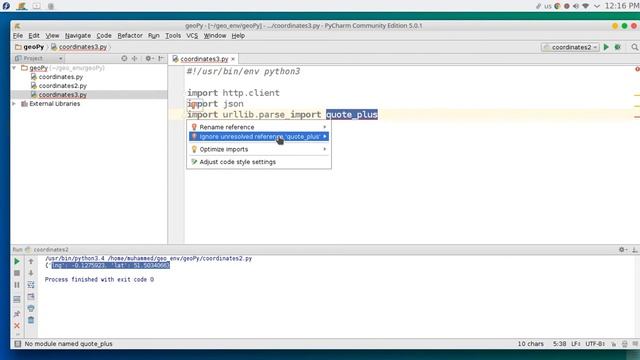Open the Project view selector dropdown
This screenshot has width=640, height=360.
pos(39,58)
